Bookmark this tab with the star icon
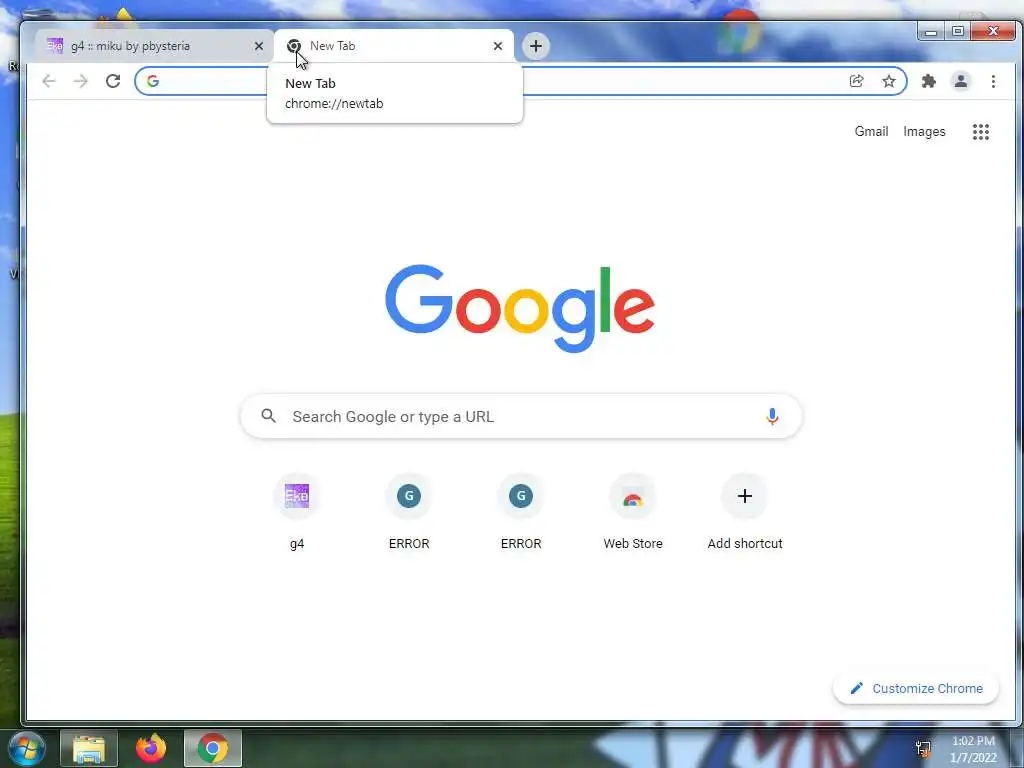This screenshot has width=1024, height=768. pyautogui.click(x=888, y=81)
